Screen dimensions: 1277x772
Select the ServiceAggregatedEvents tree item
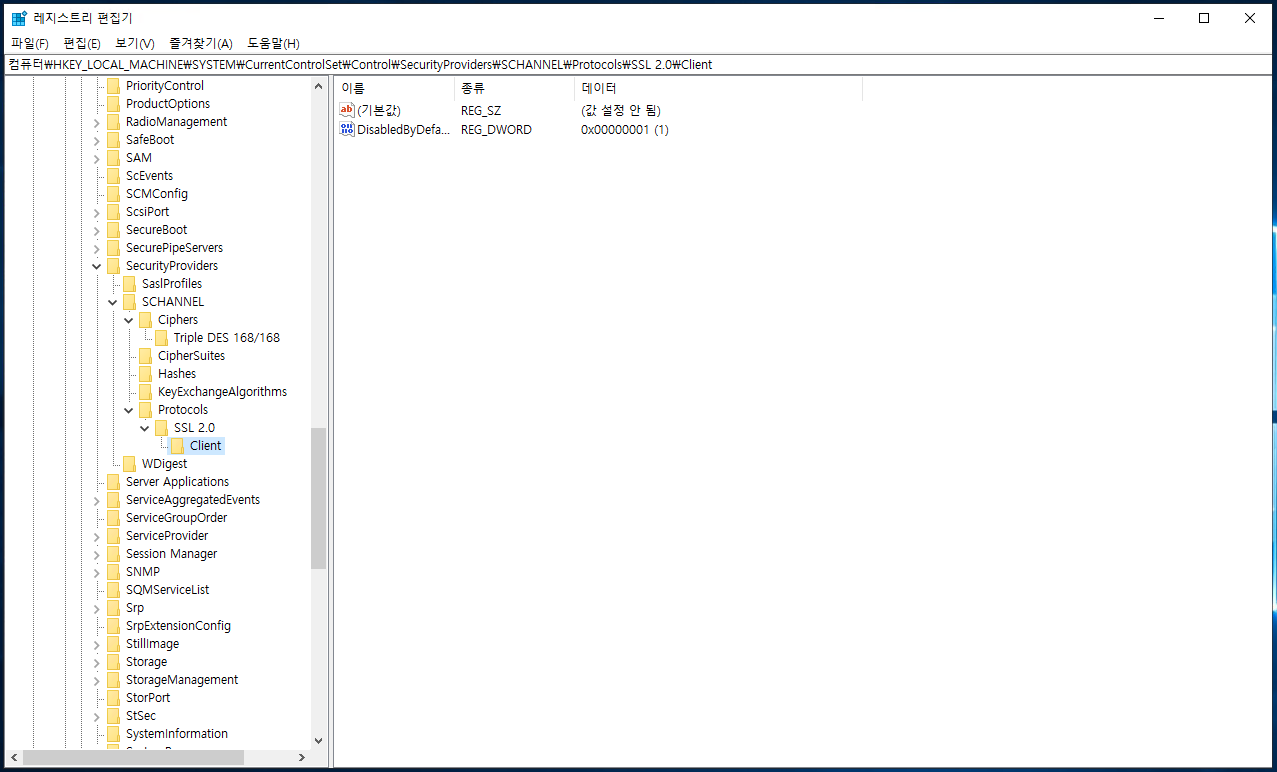click(x=192, y=500)
